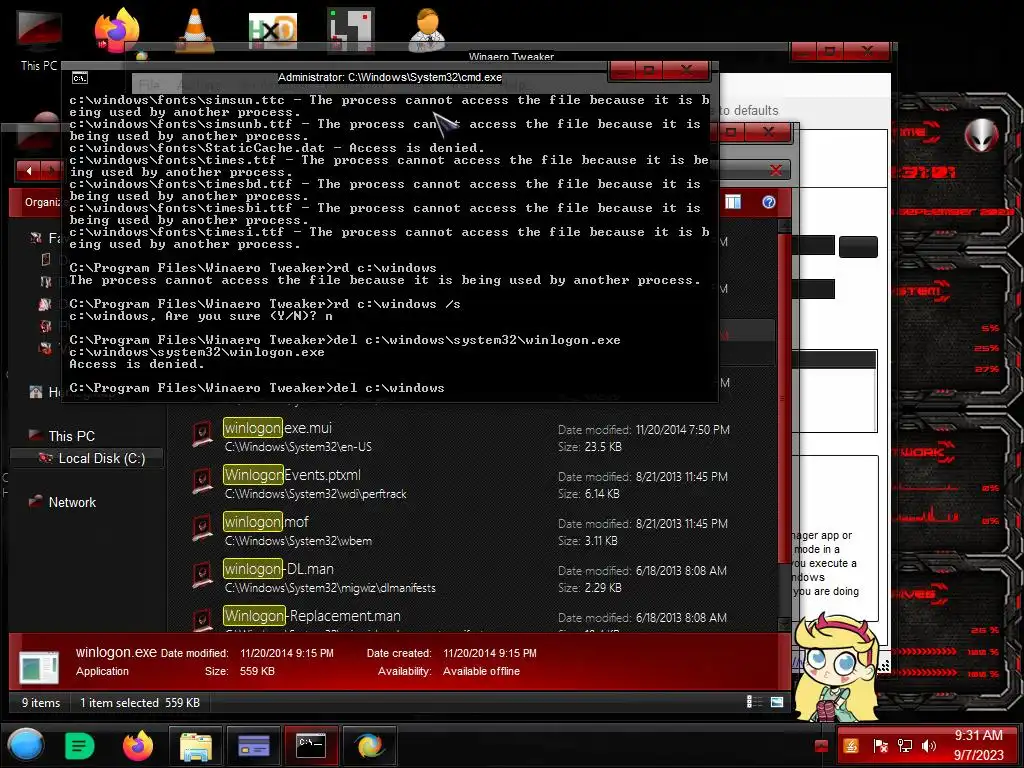Open VLC media player desktop icon

[x=195, y=30]
